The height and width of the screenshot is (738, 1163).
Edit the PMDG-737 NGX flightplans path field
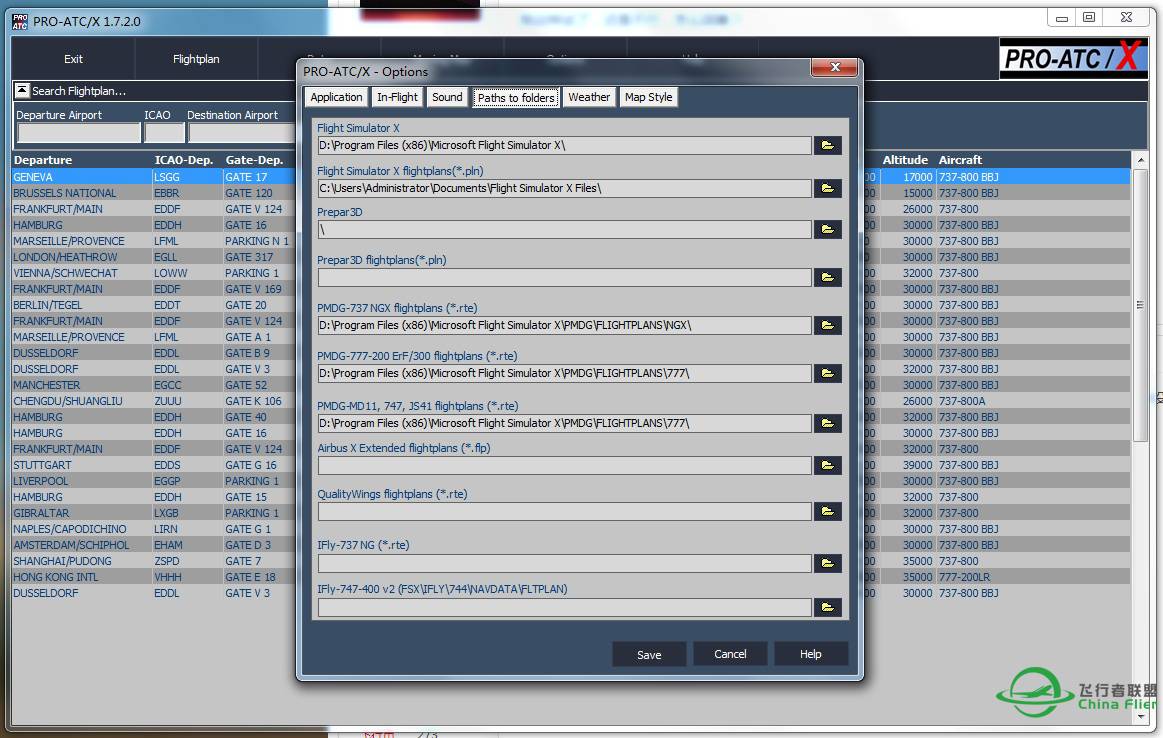(x=564, y=326)
